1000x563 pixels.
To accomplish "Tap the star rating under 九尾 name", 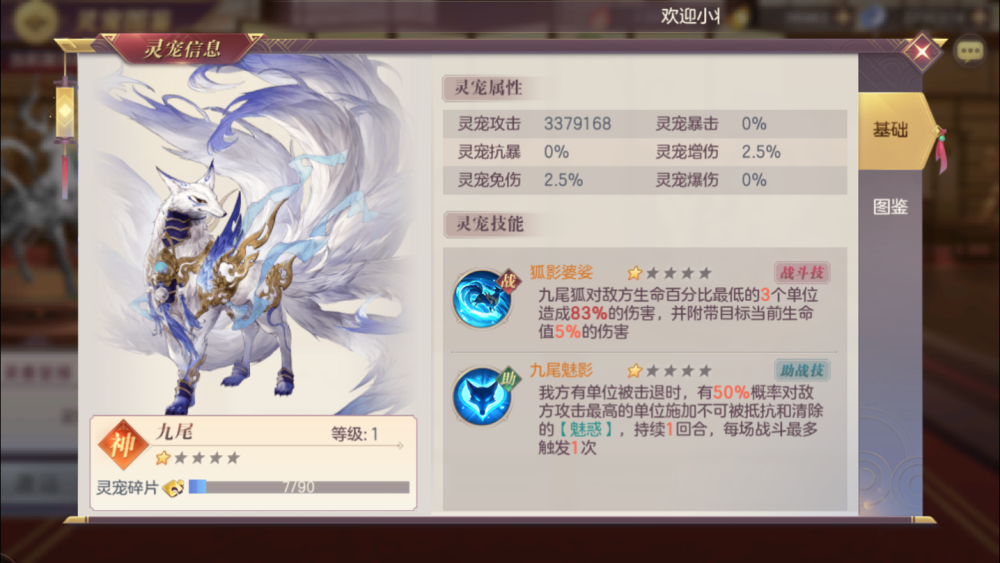I will pyautogui.click(x=198, y=458).
